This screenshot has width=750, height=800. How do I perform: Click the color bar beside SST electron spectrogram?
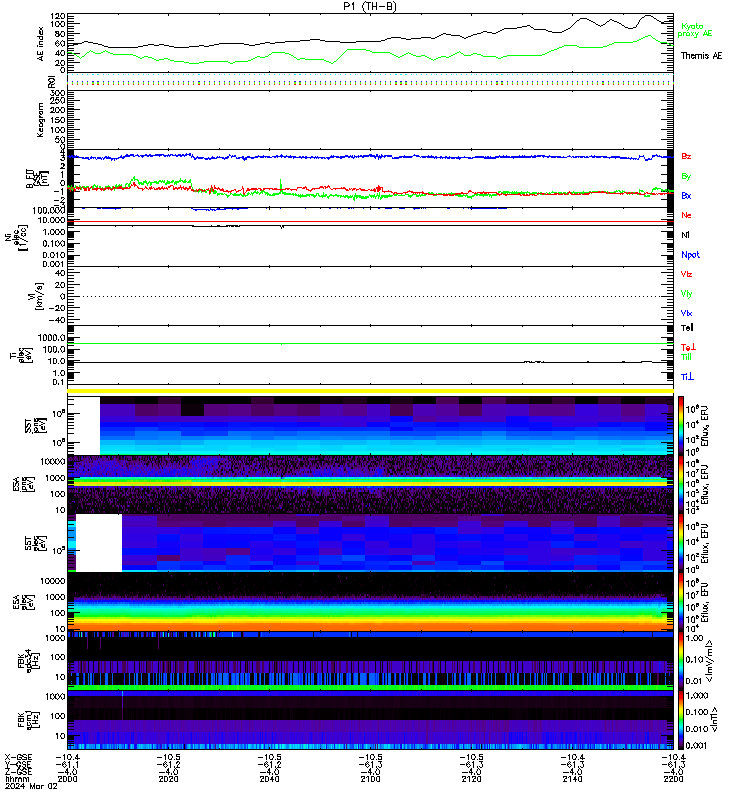coord(681,543)
